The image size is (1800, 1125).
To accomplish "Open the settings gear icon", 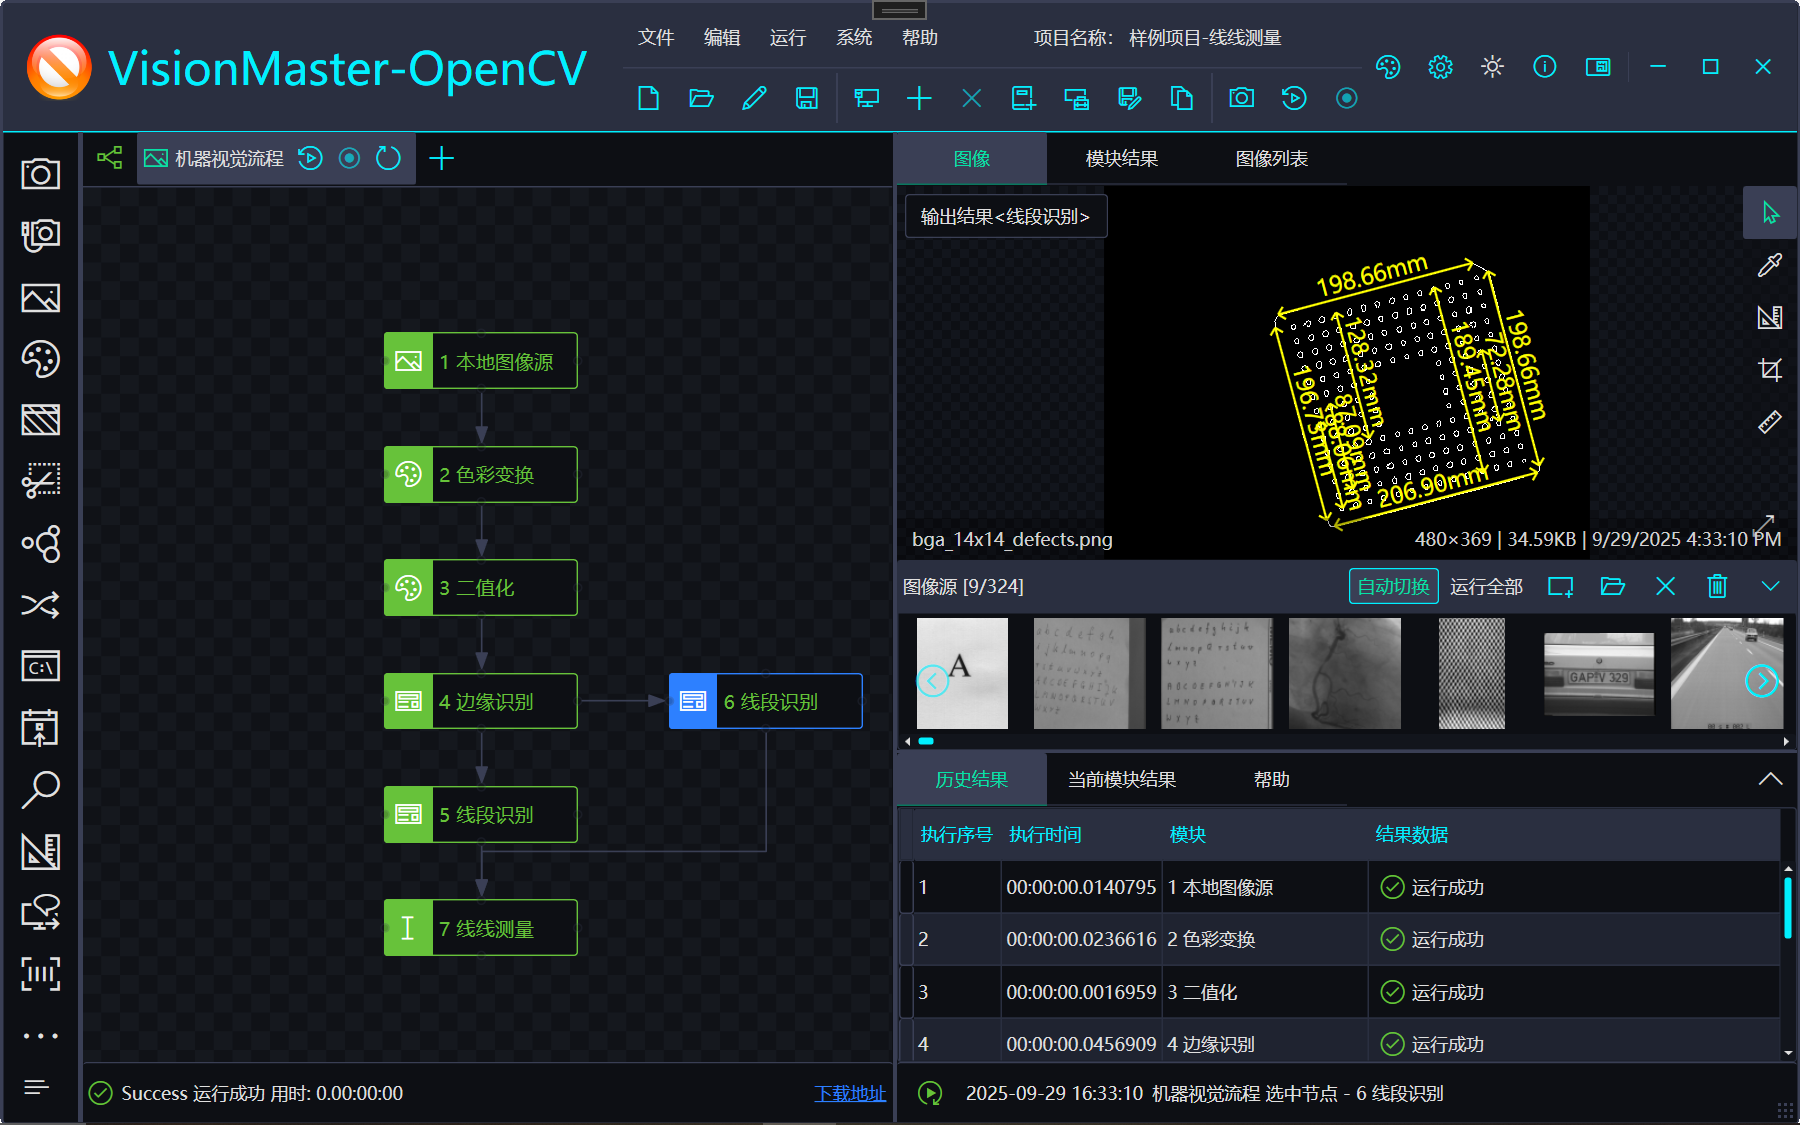I will click(x=1440, y=67).
